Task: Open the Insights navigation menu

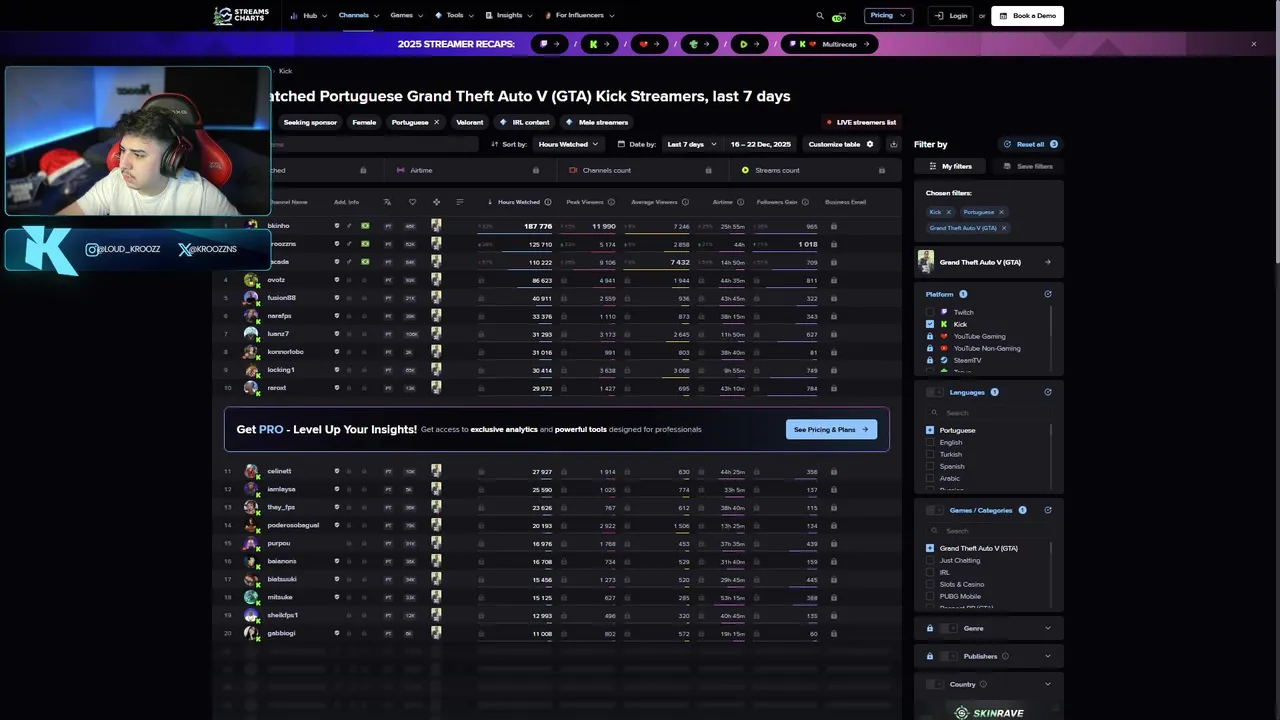Action: coord(509,16)
